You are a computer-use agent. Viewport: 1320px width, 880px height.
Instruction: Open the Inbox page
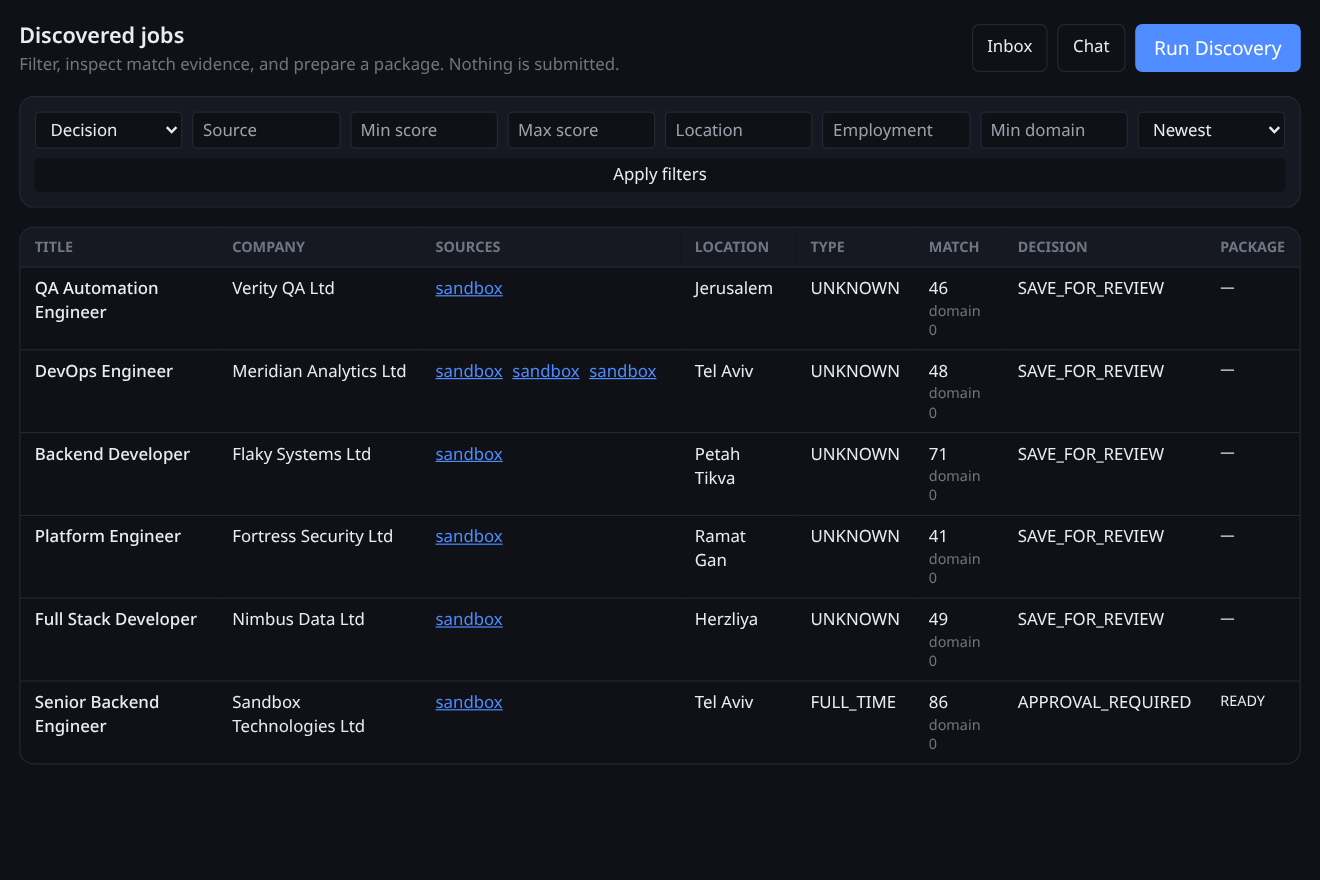click(x=1009, y=47)
